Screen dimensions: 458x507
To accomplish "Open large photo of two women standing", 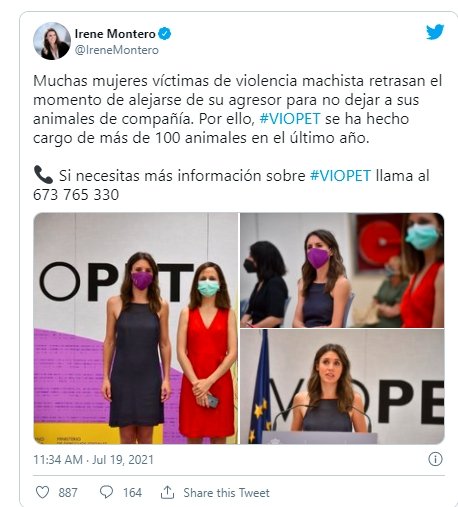I will pyautogui.click(x=136, y=328).
